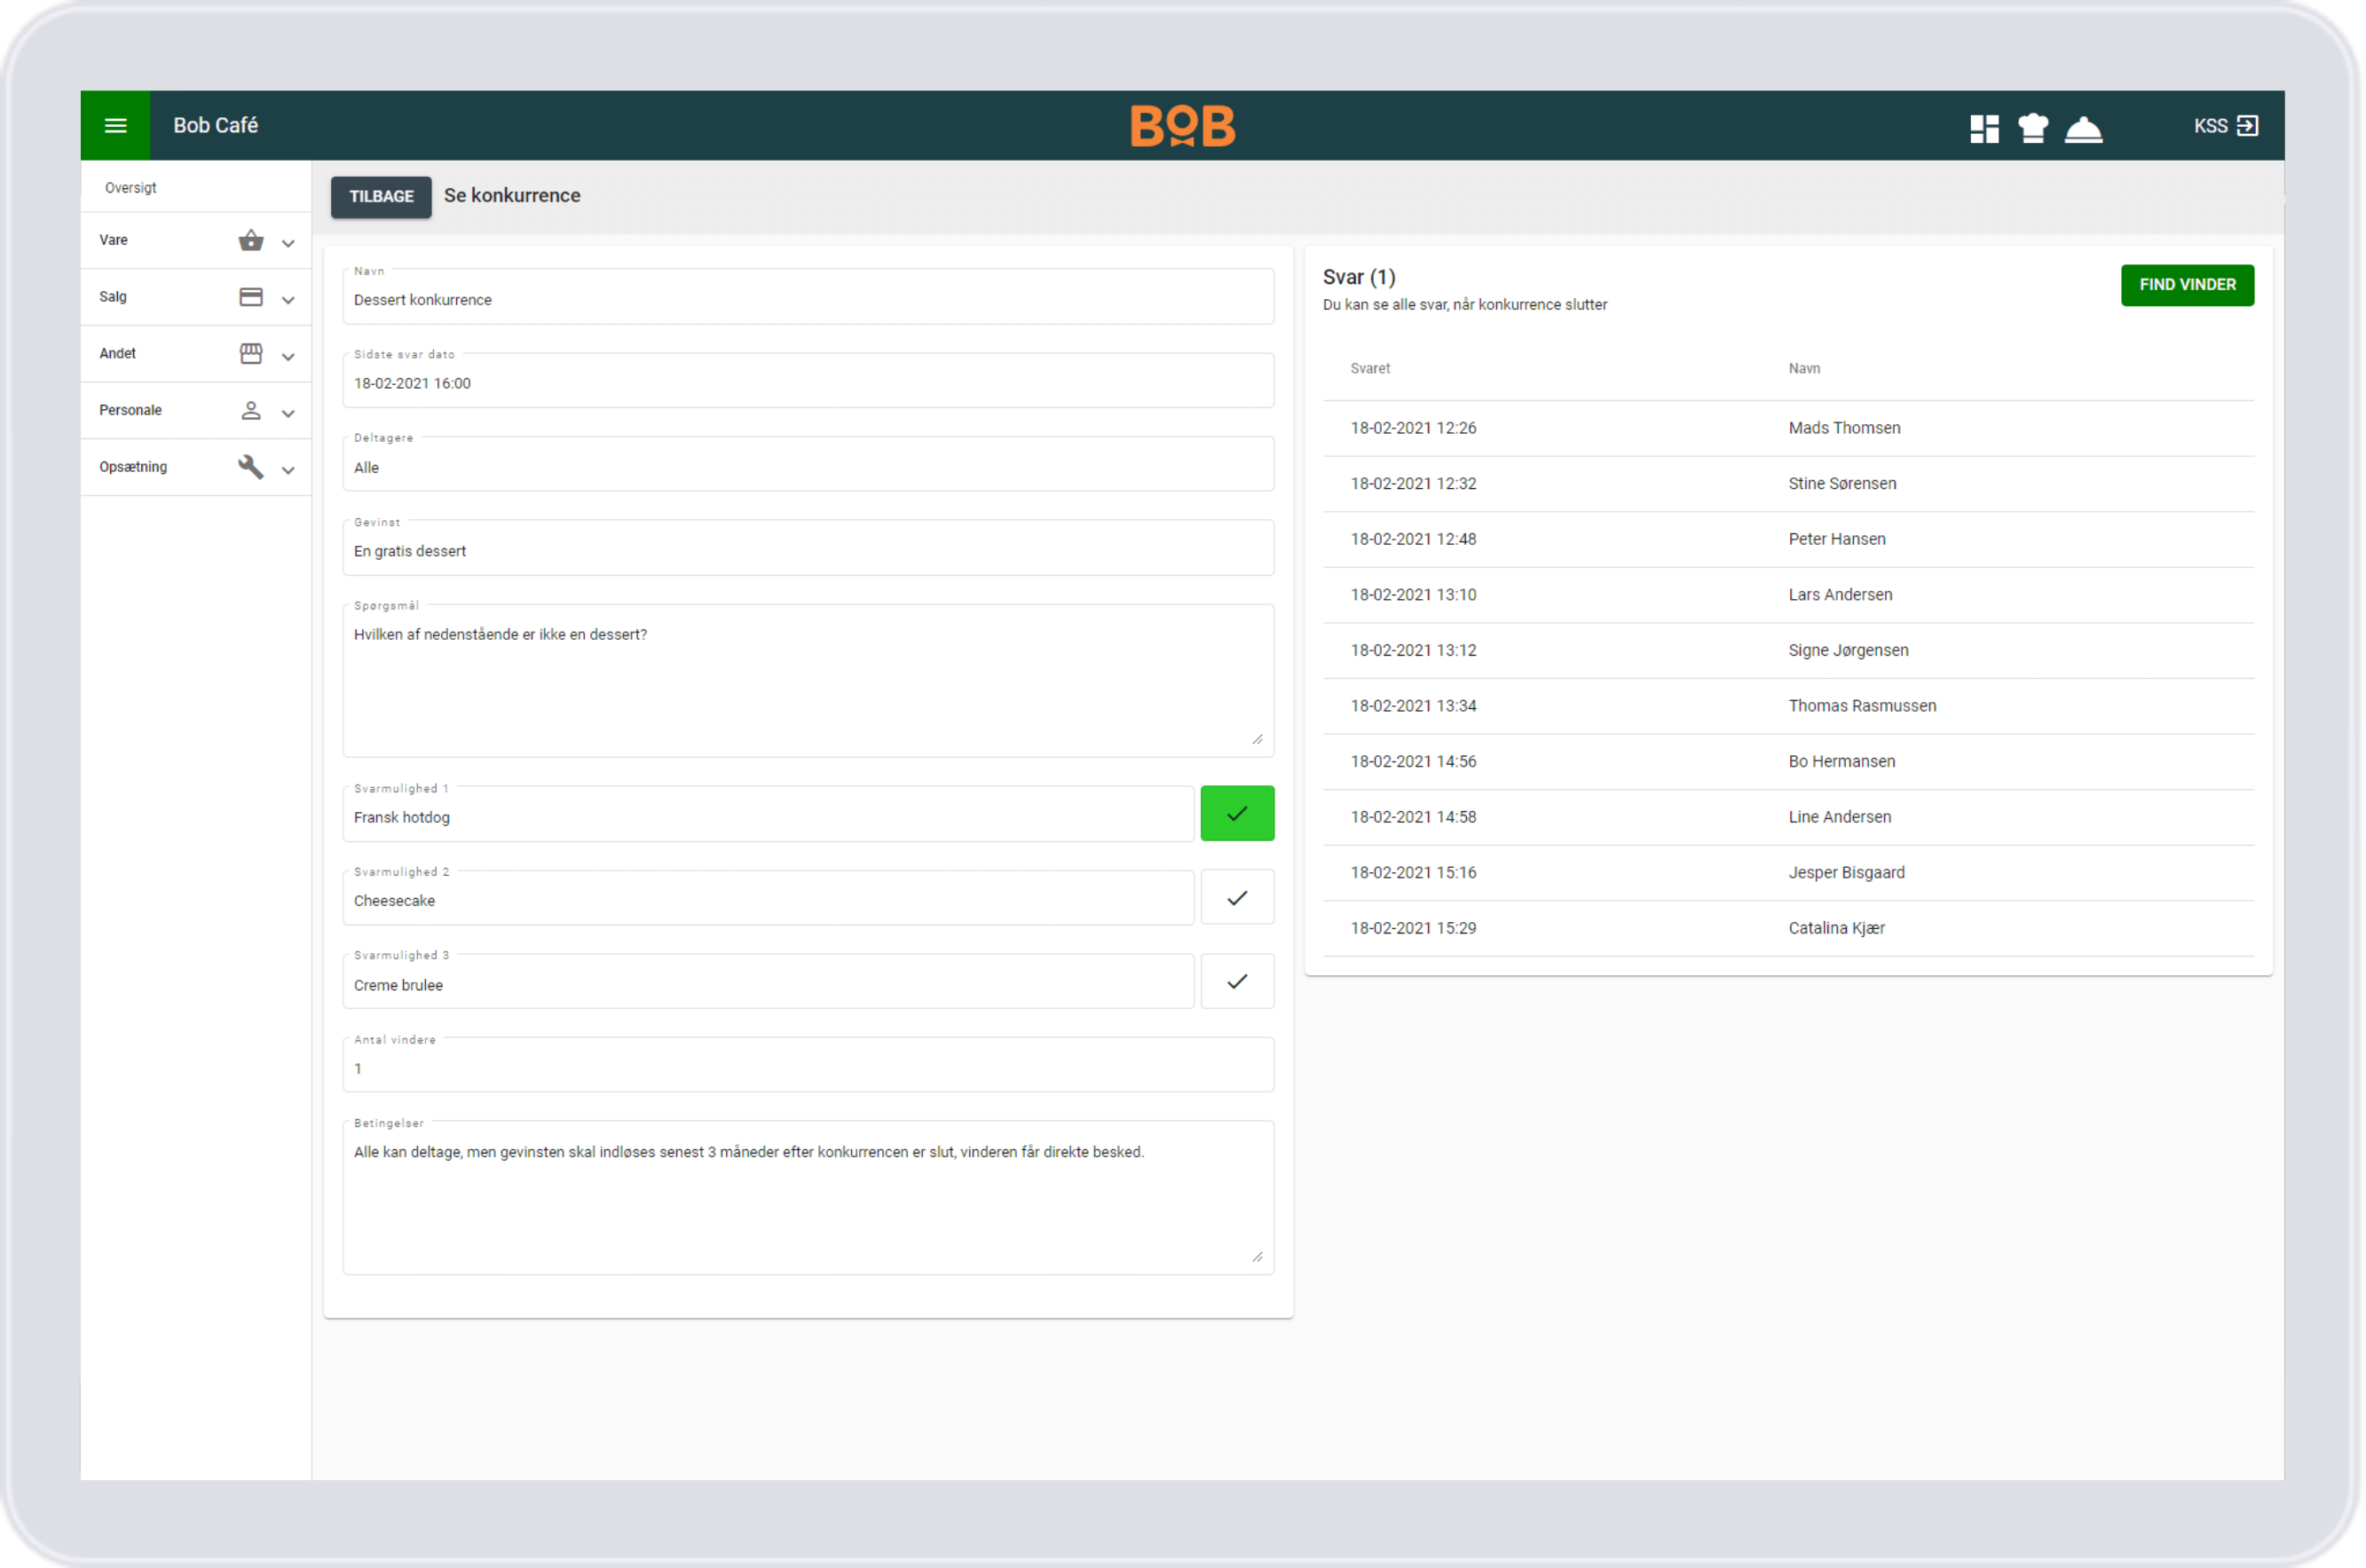Click the TILBAGE button

(381, 197)
